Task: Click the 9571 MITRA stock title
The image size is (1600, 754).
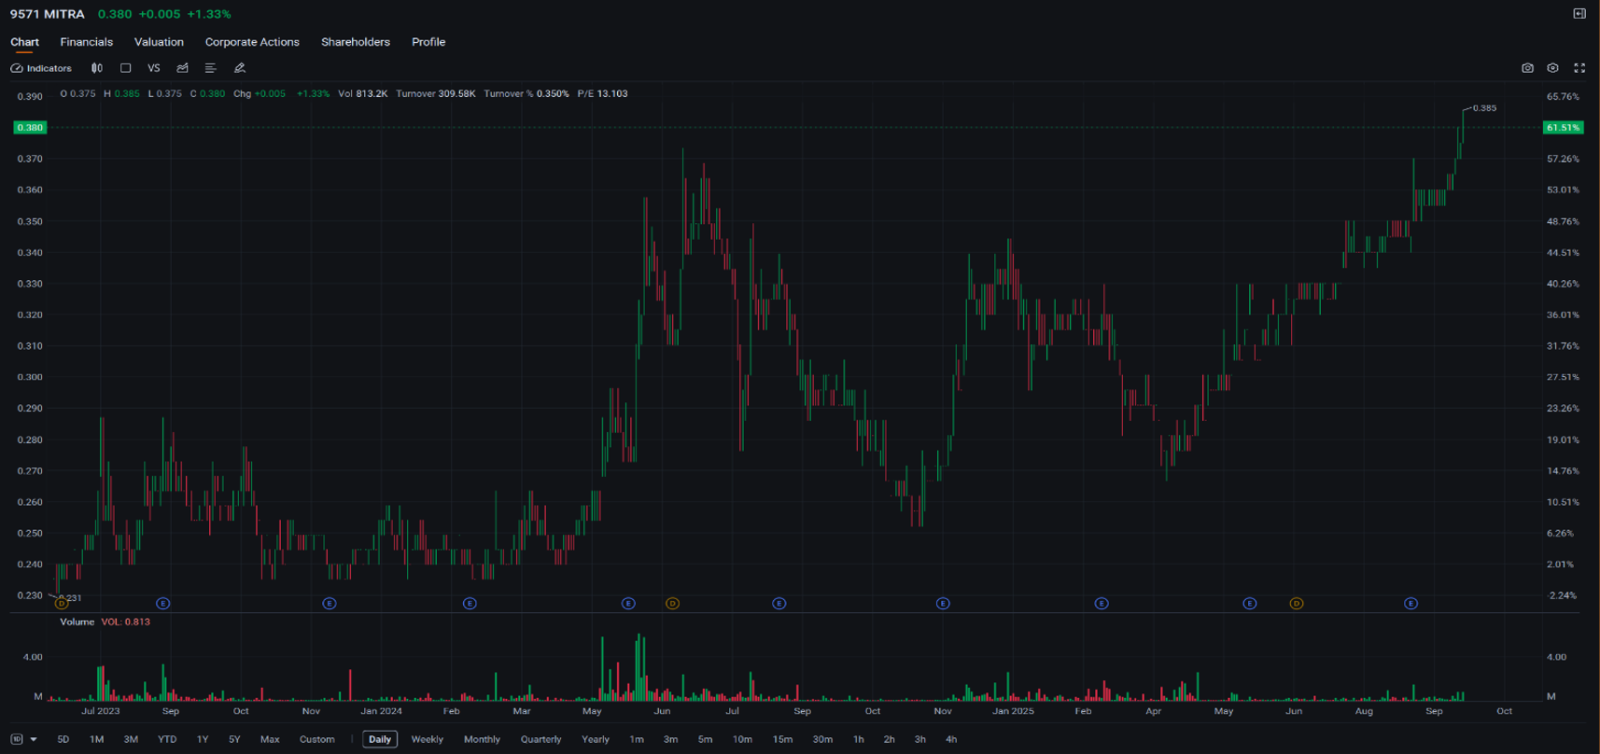Action: tap(47, 14)
